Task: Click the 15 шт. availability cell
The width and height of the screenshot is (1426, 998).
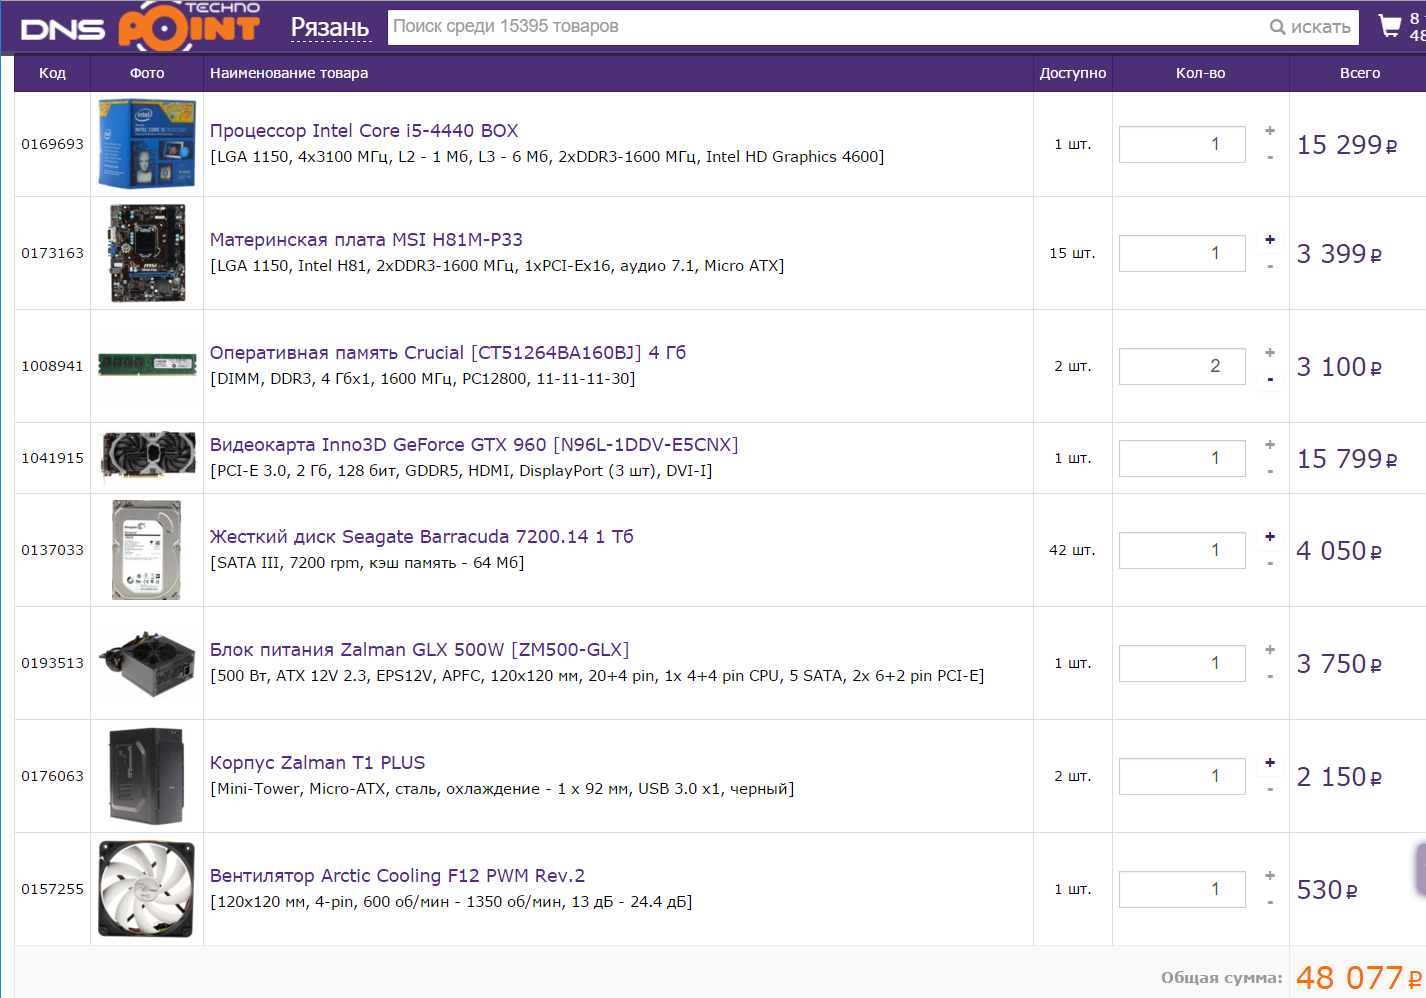Action: coord(1072,253)
